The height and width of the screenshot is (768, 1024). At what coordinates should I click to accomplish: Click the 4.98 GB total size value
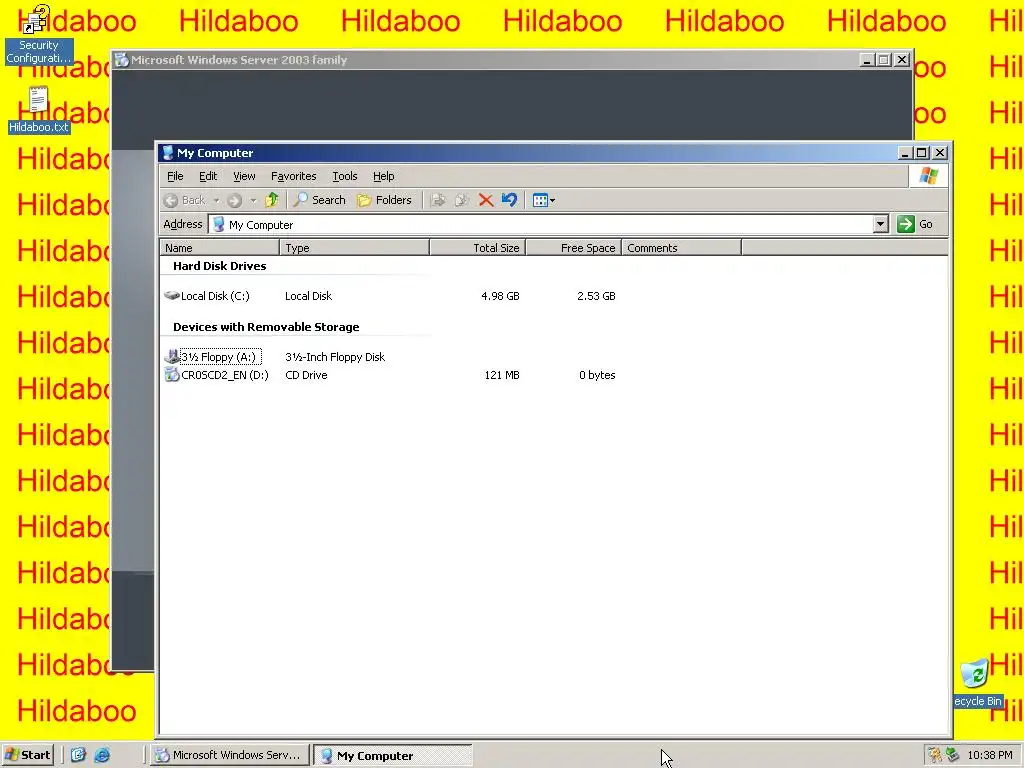coord(500,296)
